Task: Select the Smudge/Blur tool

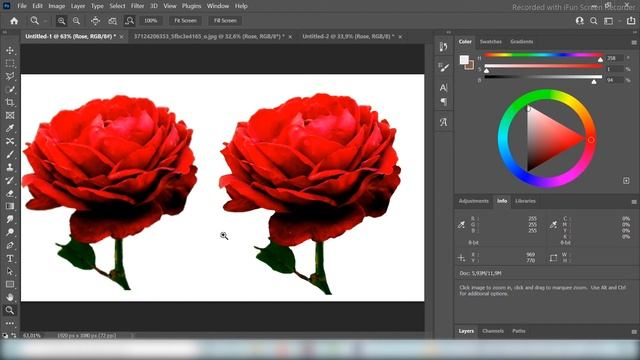Action: click(10, 219)
